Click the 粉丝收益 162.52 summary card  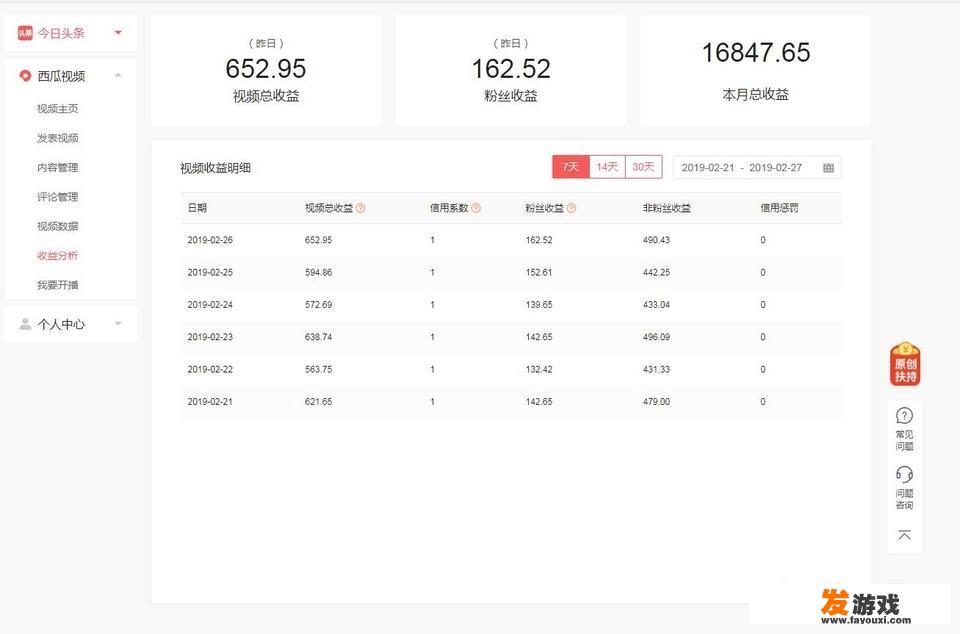(511, 71)
